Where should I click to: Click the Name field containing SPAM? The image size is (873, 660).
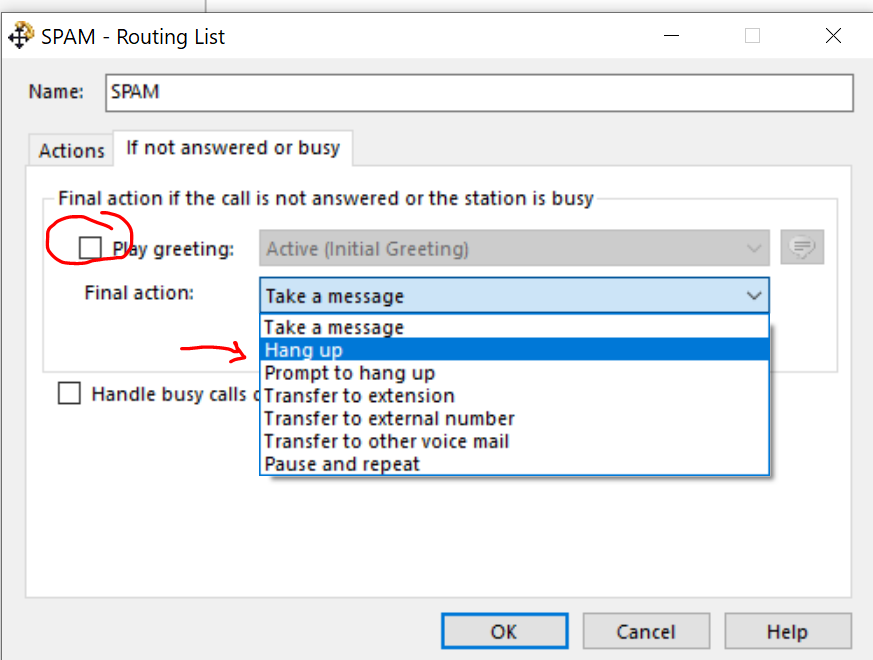pyautogui.click(x=479, y=92)
